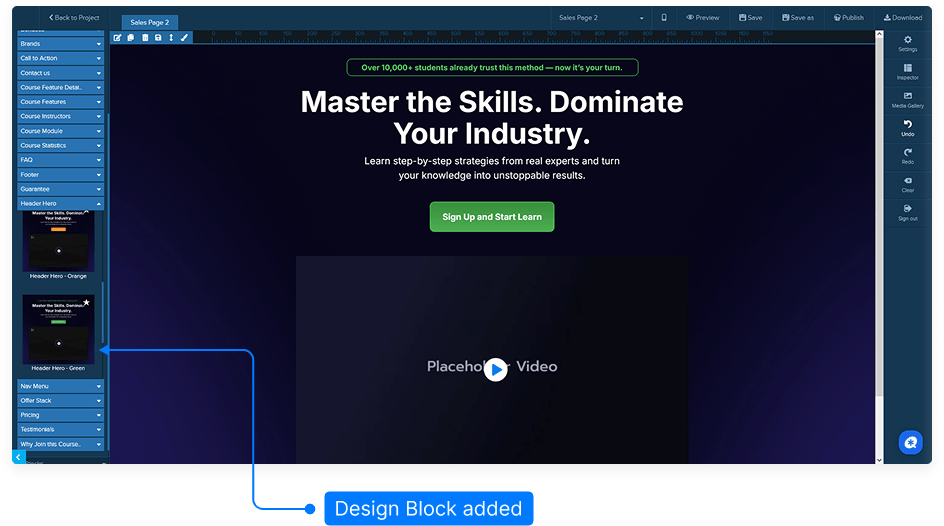Click the duplicate block icon
Screen dimensions: 944x526
coord(131,38)
